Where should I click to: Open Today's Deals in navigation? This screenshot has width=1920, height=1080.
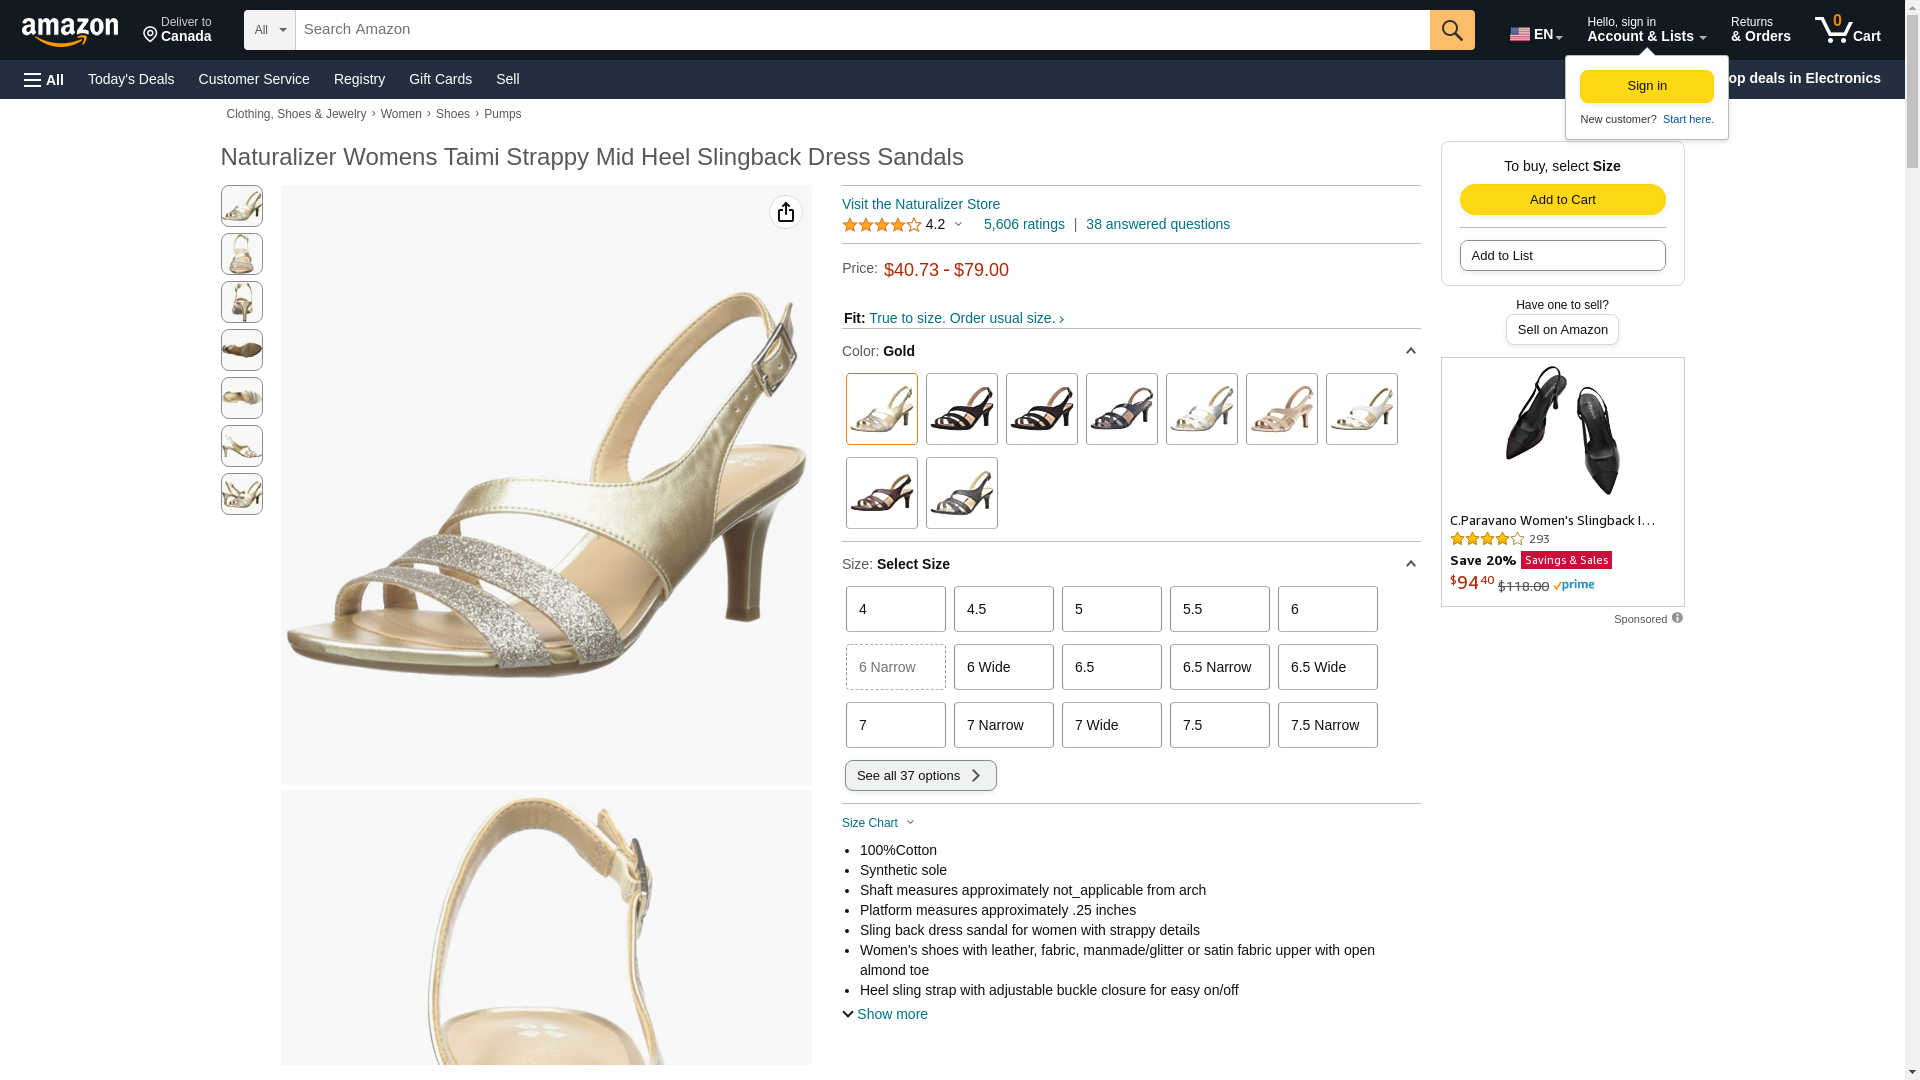coord(131,79)
